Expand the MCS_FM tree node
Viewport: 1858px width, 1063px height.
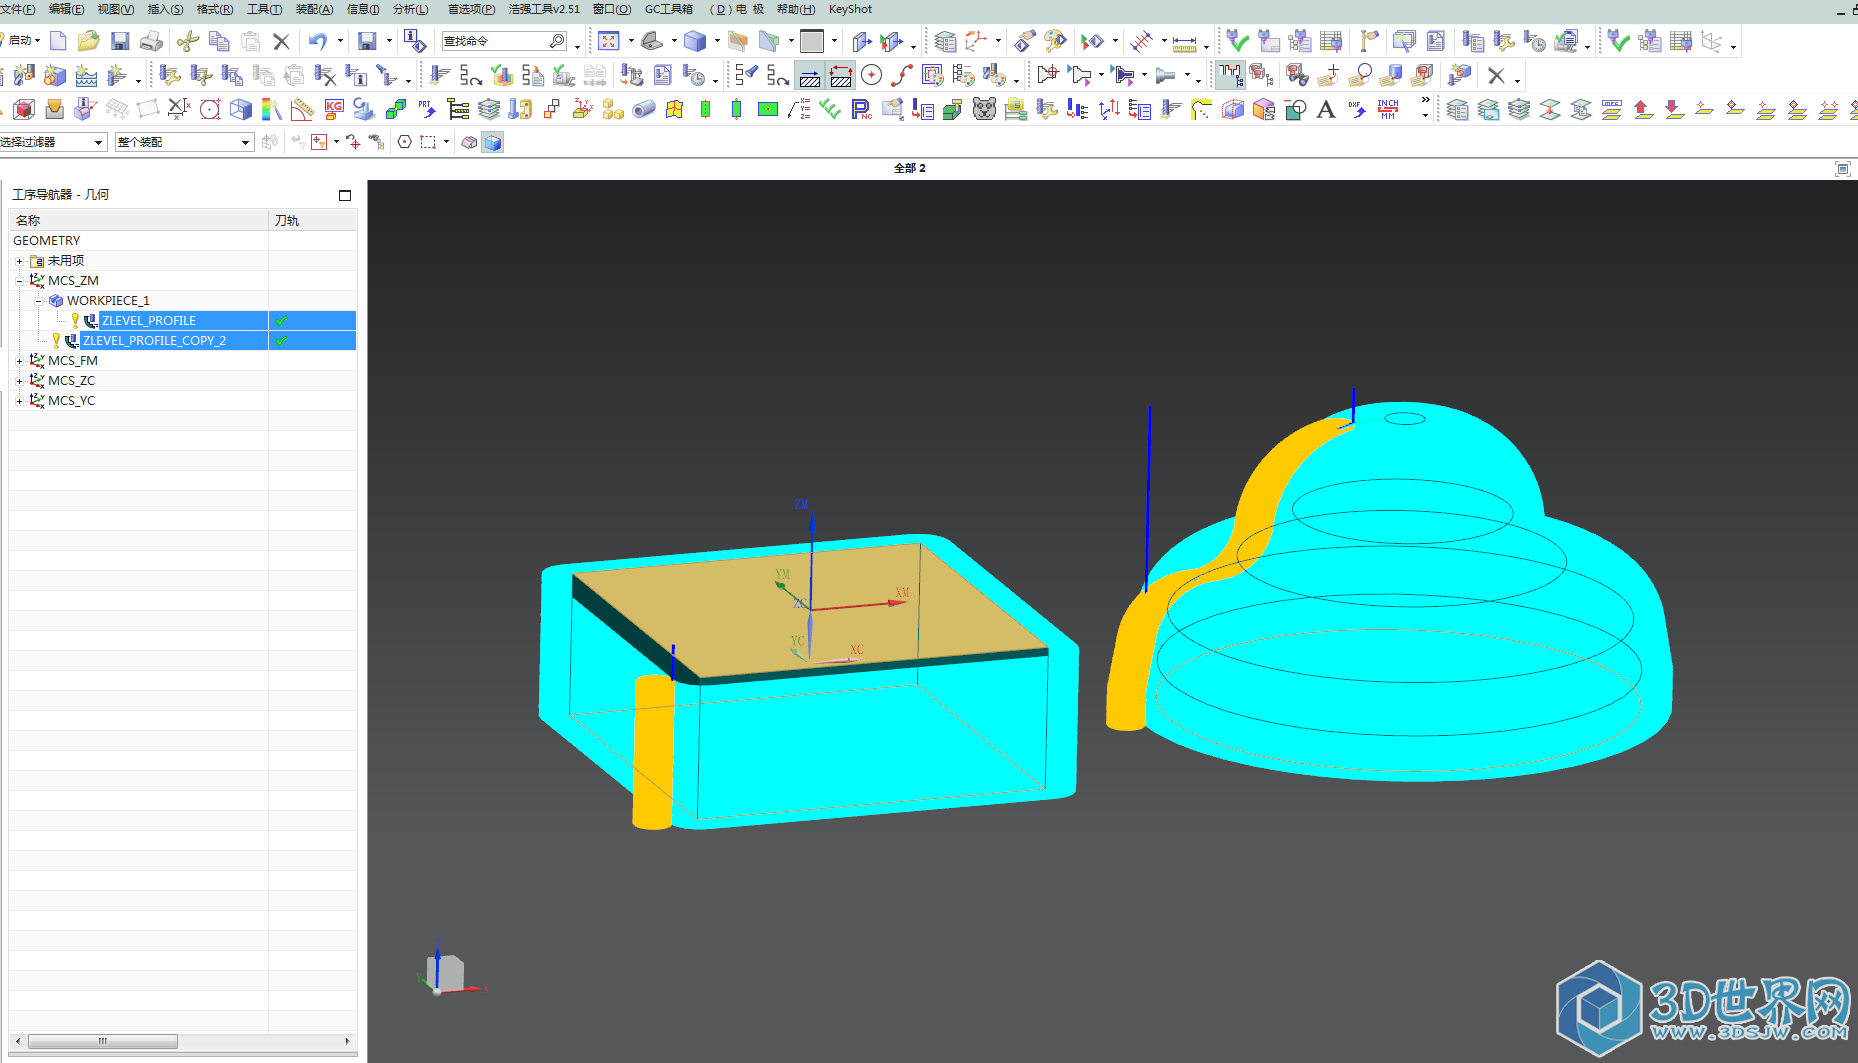(19, 361)
